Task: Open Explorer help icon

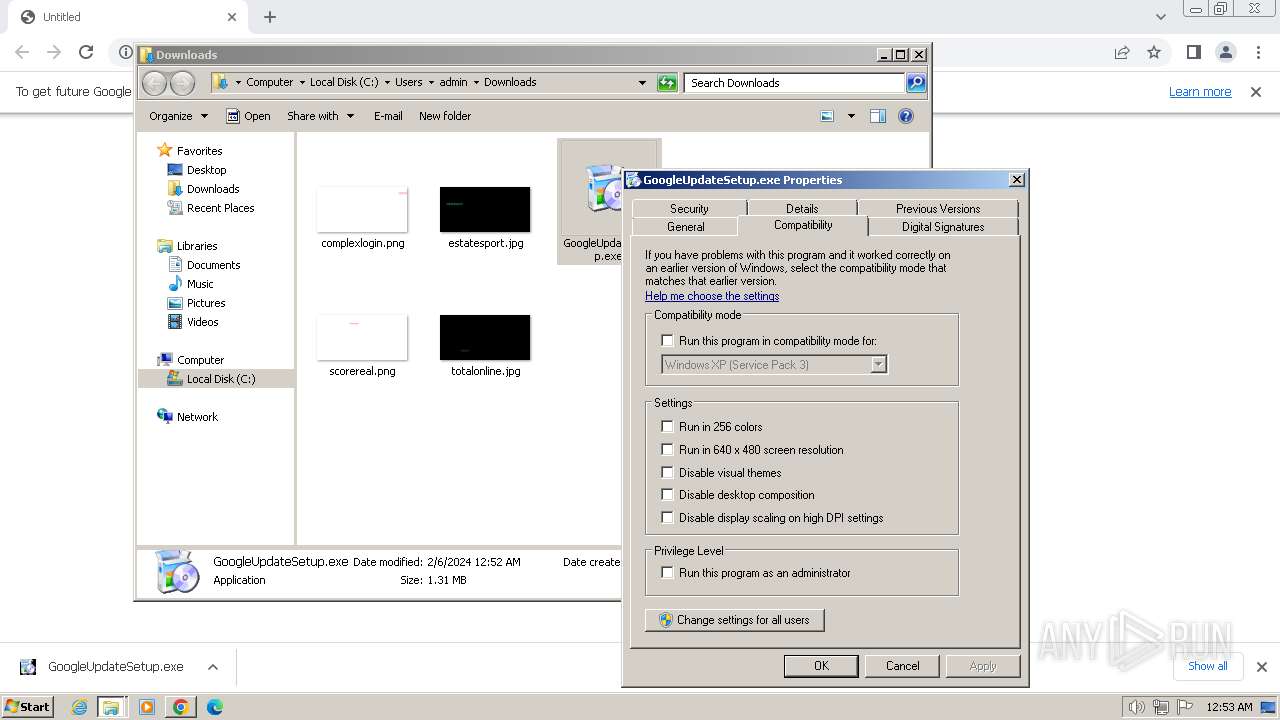Action: [906, 116]
